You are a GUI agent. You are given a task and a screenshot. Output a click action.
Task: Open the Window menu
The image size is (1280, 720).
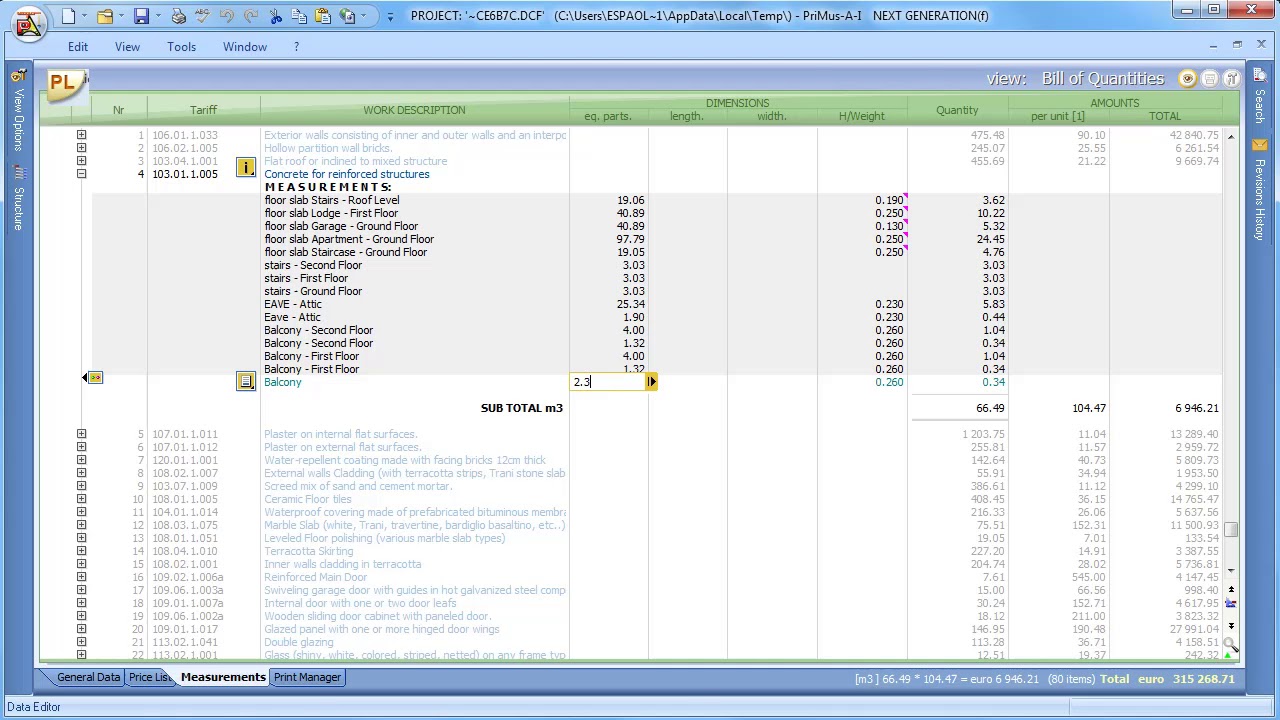click(x=245, y=47)
